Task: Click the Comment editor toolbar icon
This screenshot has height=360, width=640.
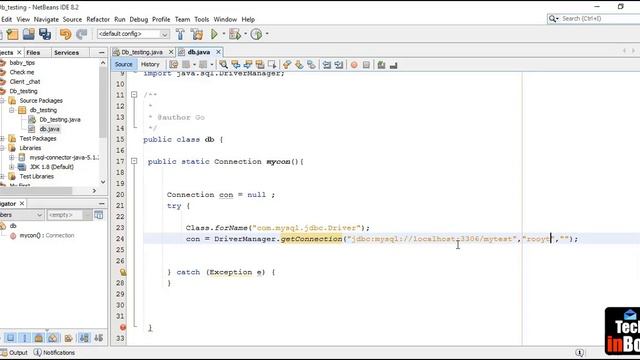Action: (x=381, y=65)
